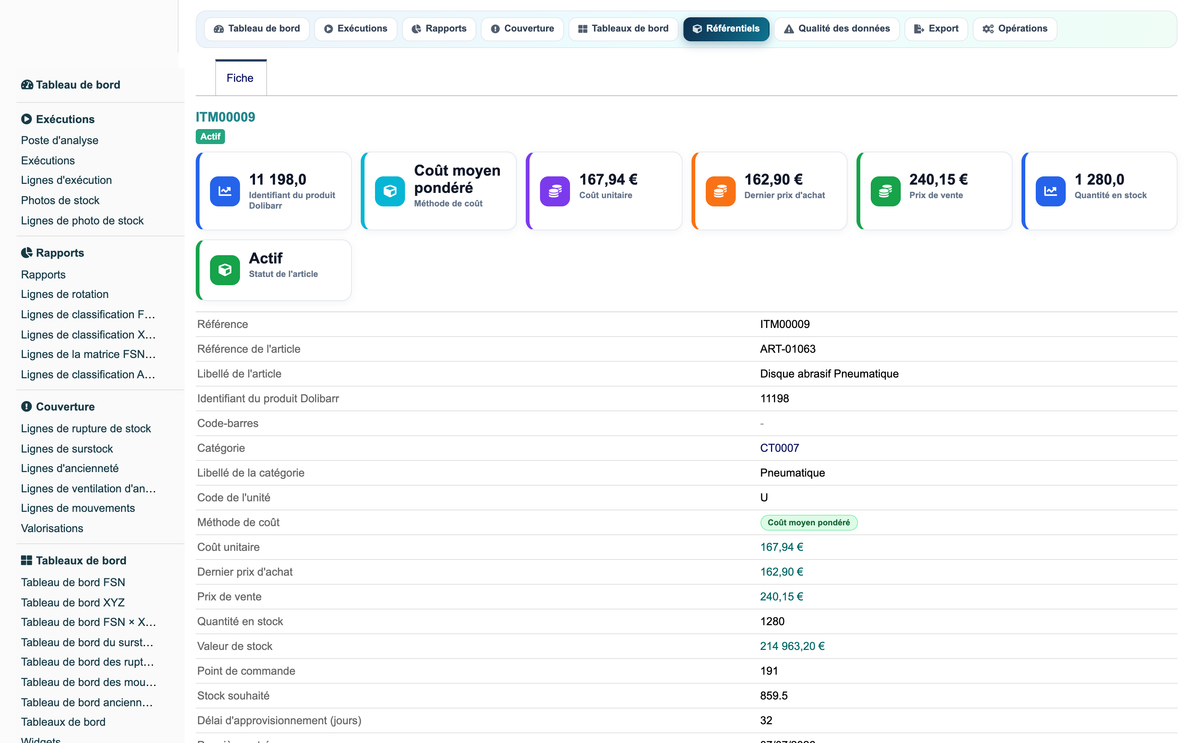Open Lignes d'ancienneté in sidebar
This screenshot has height=743, width=1200.
tap(70, 469)
